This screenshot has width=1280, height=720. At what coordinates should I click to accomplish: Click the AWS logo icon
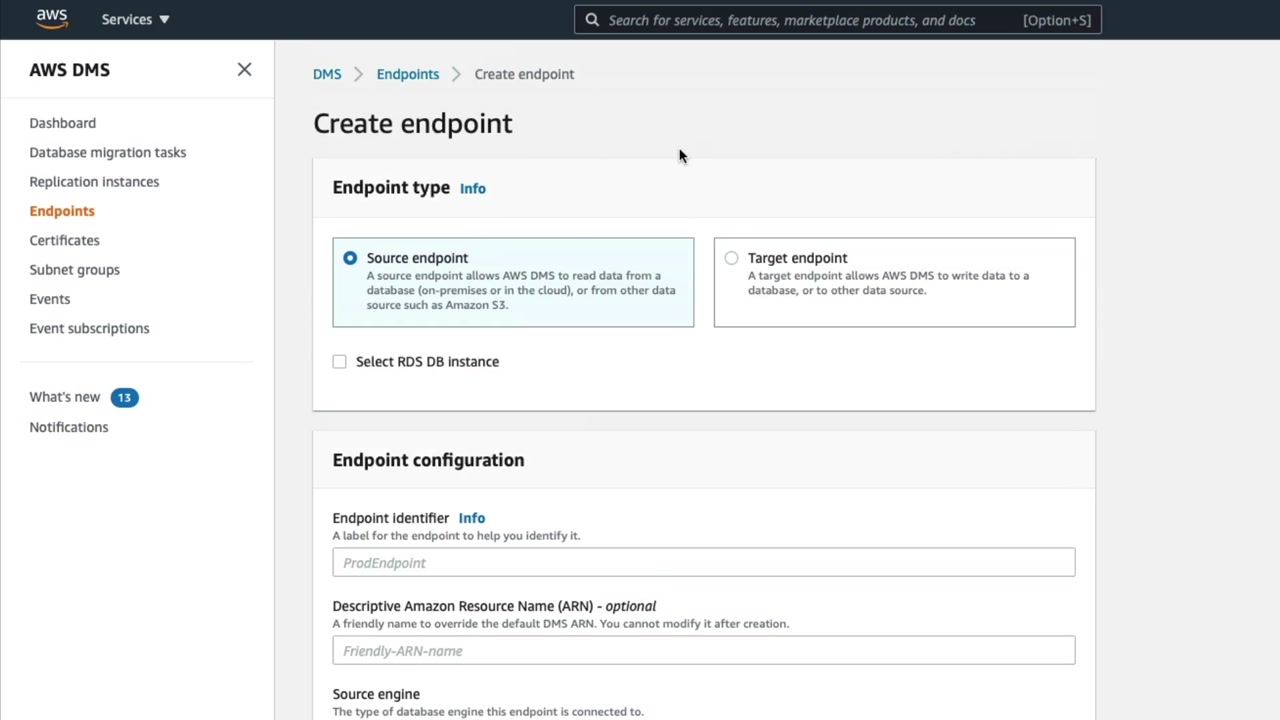click(51, 19)
